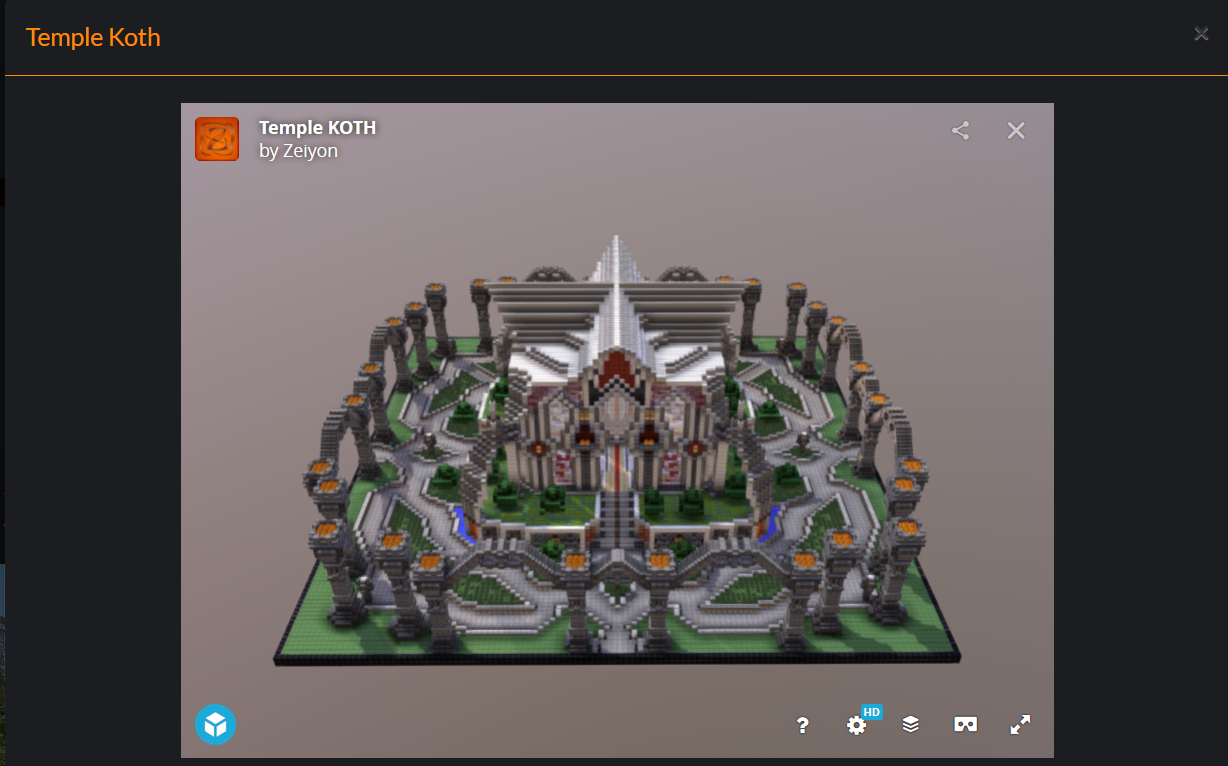Visit the author Zeiyon's profile link

(x=310, y=151)
